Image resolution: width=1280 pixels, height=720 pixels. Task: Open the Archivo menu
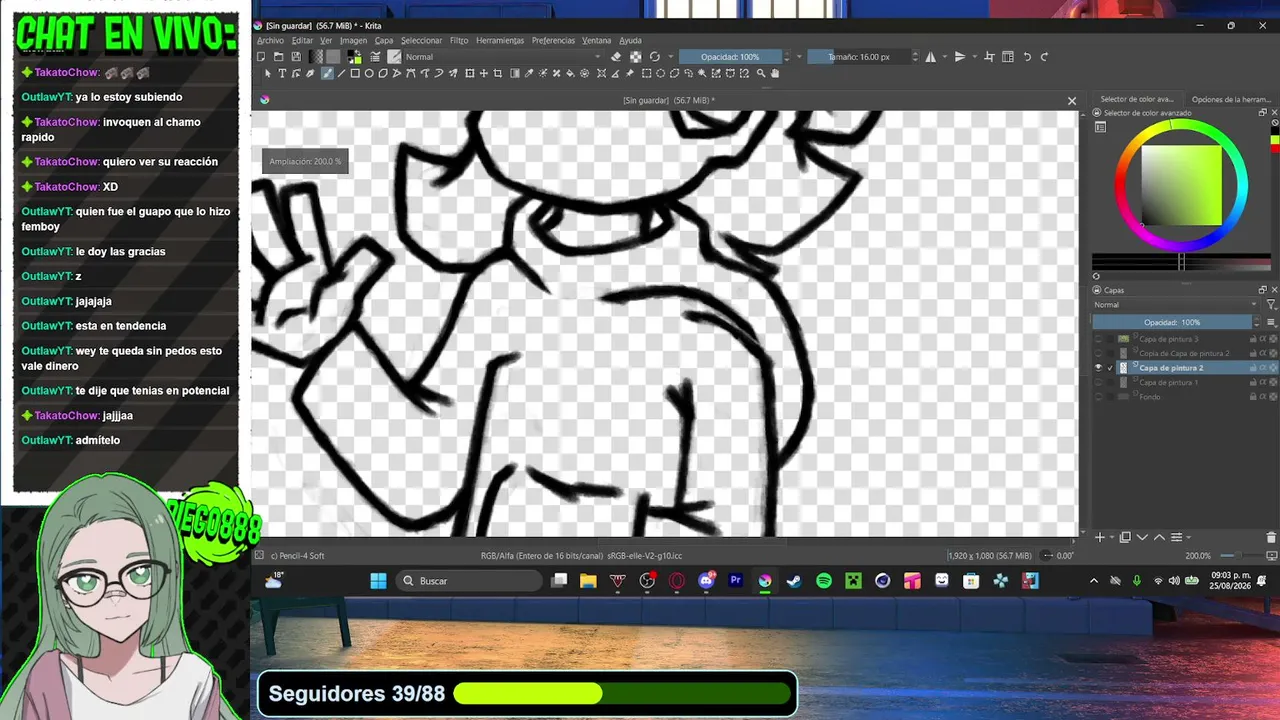[x=270, y=41]
